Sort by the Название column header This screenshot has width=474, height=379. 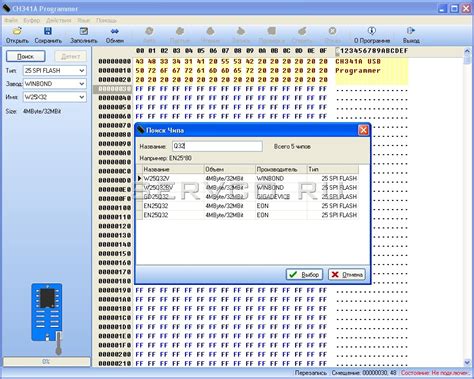coord(173,169)
